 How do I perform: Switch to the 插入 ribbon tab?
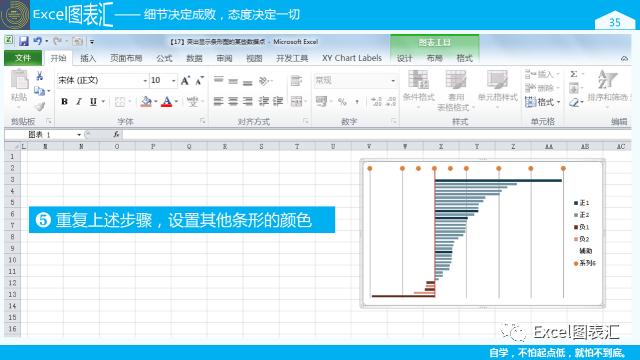point(88,58)
